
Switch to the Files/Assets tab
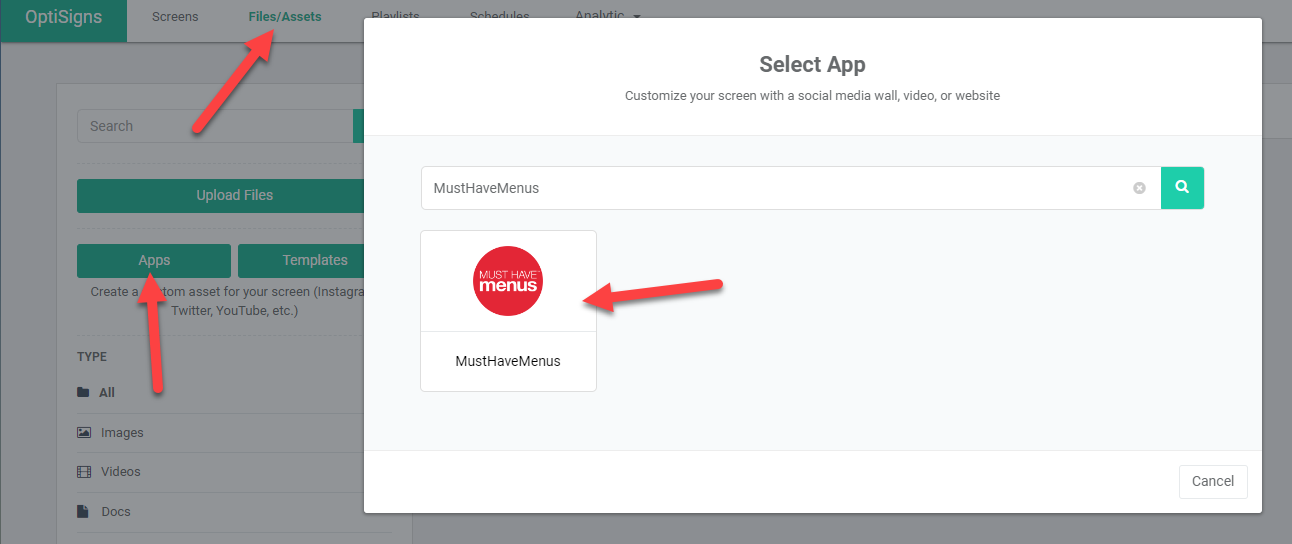[x=285, y=17]
